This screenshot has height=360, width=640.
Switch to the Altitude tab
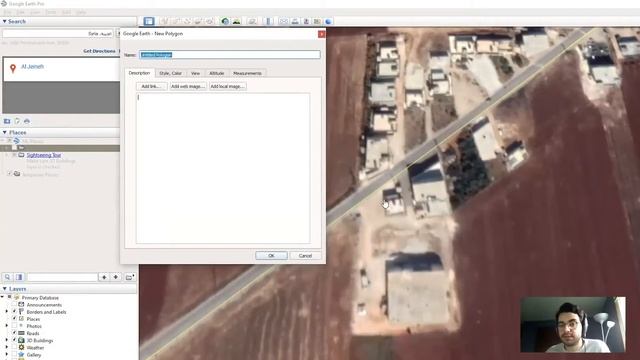tap(217, 73)
